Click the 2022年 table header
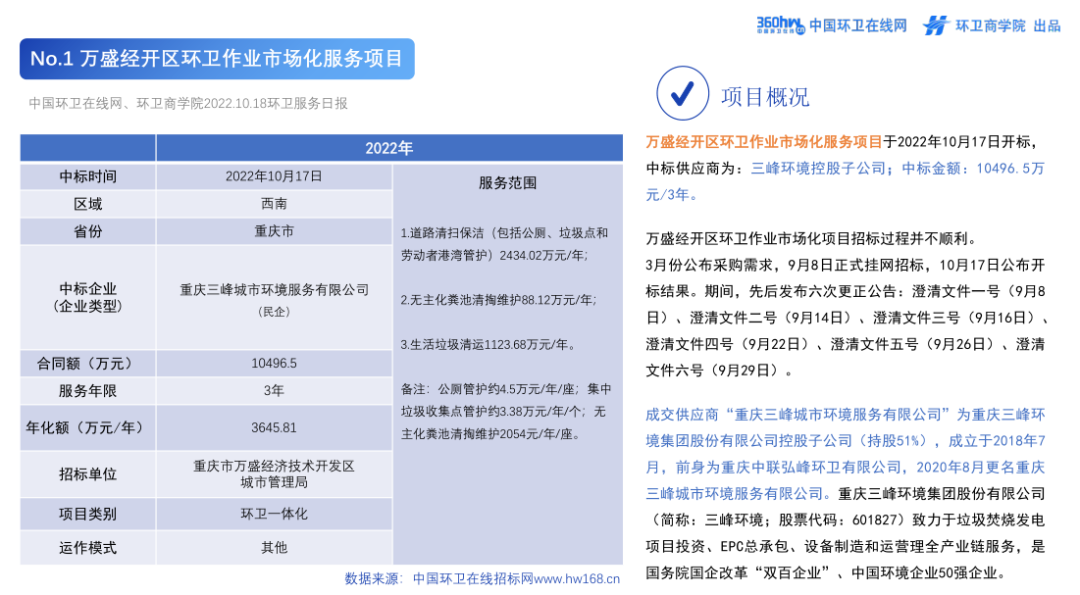Image resolution: width=1080 pixels, height=595 pixels. (389, 148)
